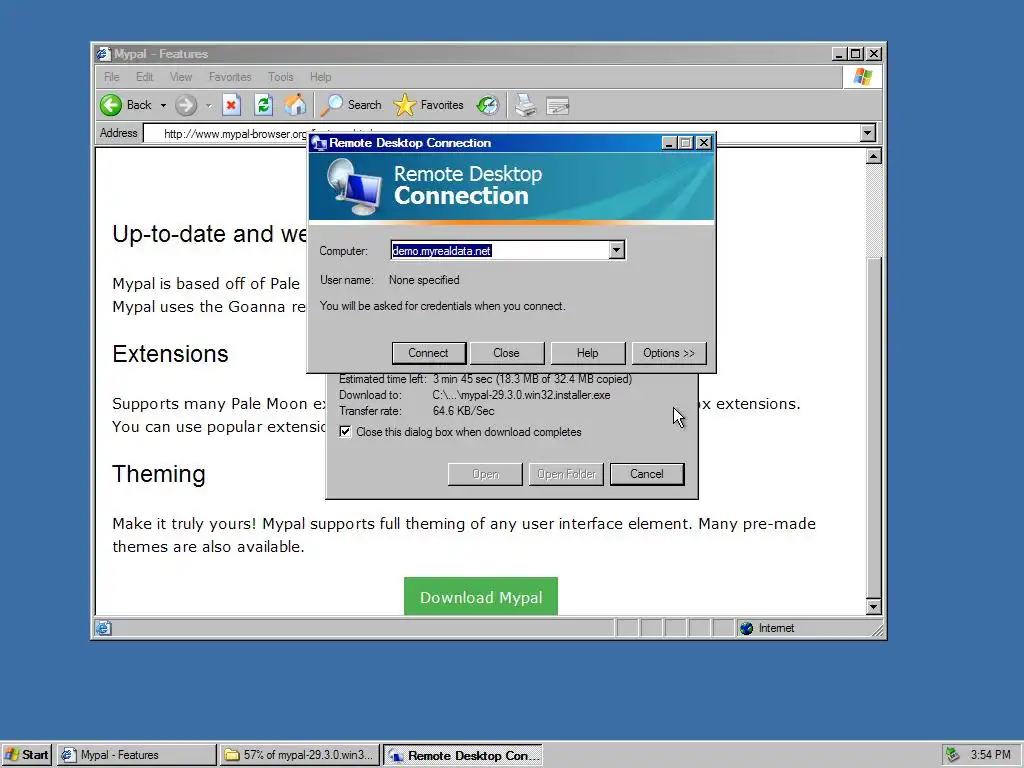Click the Refresh page icon

click(263, 105)
